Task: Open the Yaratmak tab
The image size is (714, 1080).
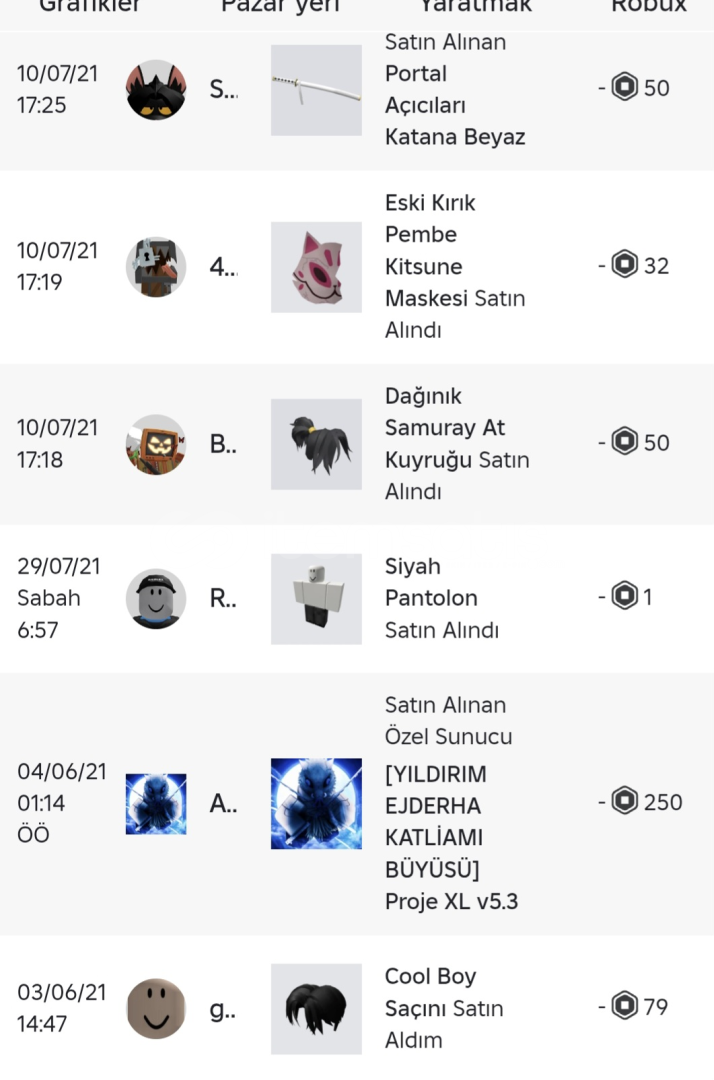Action: (x=475, y=8)
